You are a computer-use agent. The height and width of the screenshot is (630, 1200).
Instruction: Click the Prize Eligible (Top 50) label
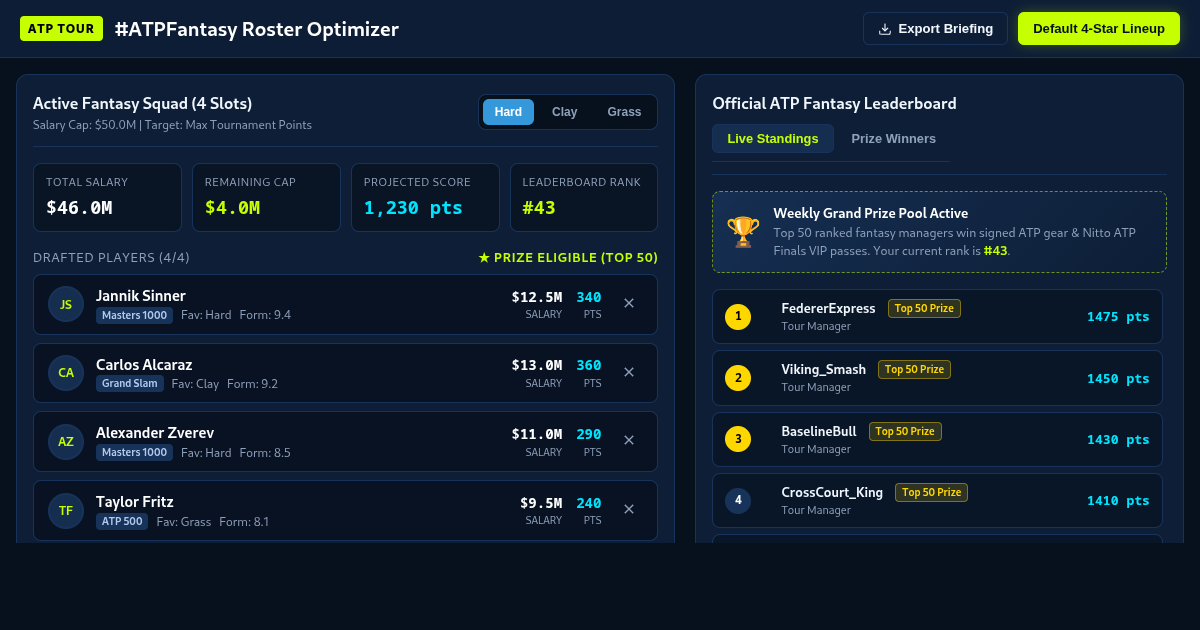coord(568,258)
